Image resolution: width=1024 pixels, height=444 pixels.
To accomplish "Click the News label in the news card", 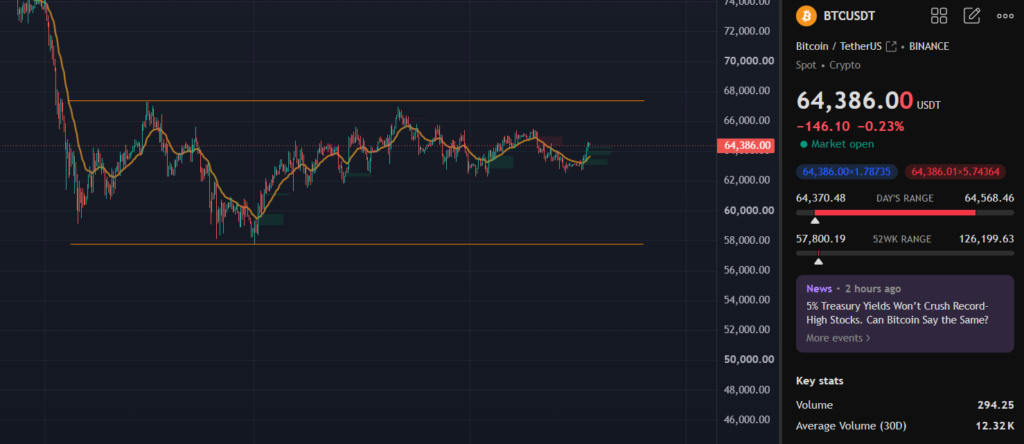I will [819, 289].
